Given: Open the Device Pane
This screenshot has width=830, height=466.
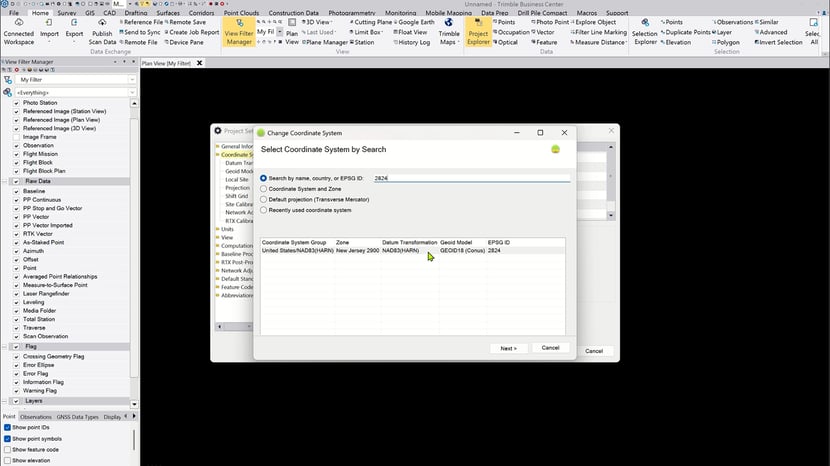Looking at the screenshot, I should (184, 42).
